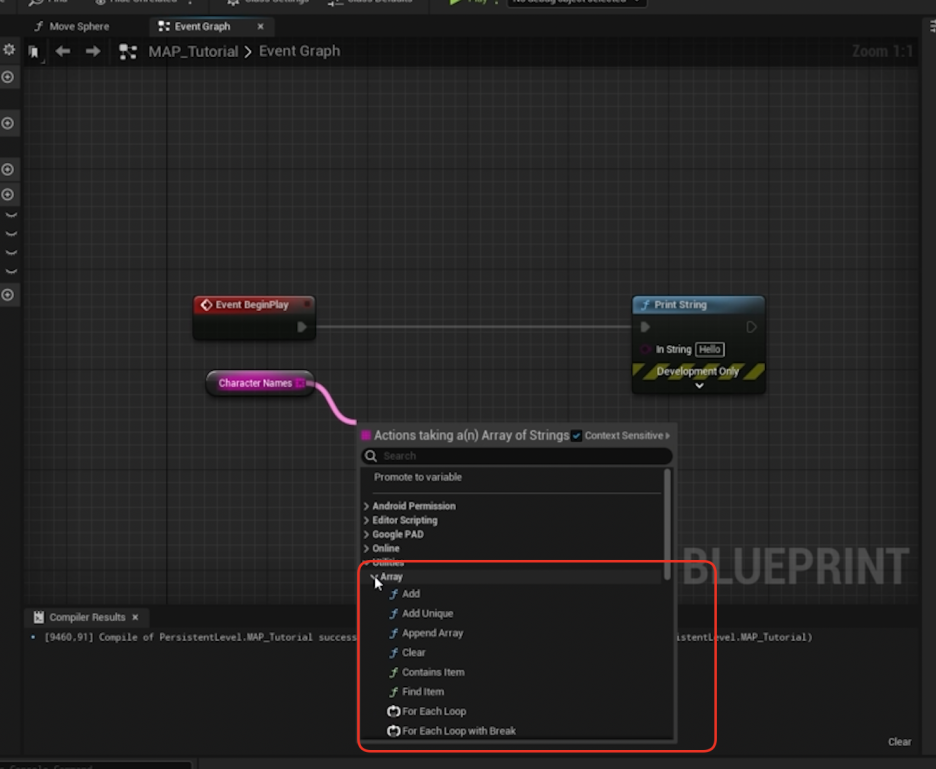Click the In String Hello value box
Image resolution: width=936 pixels, height=769 pixels.
(710, 349)
